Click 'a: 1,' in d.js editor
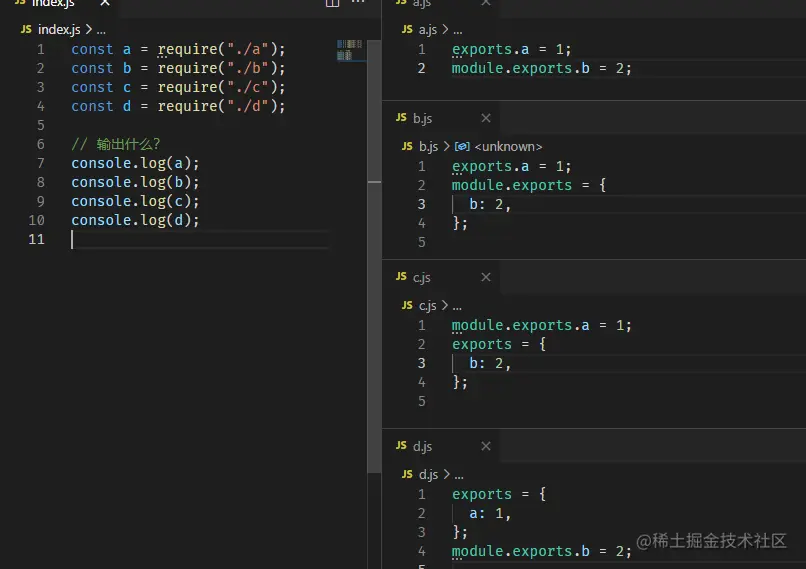The height and width of the screenshot is (569, 806). [490, 513]
